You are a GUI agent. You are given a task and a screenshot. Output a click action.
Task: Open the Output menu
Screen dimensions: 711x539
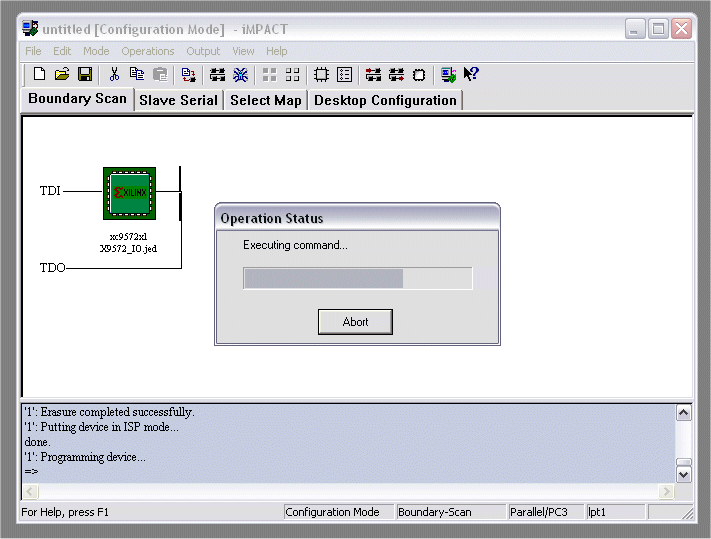(203, 51)
